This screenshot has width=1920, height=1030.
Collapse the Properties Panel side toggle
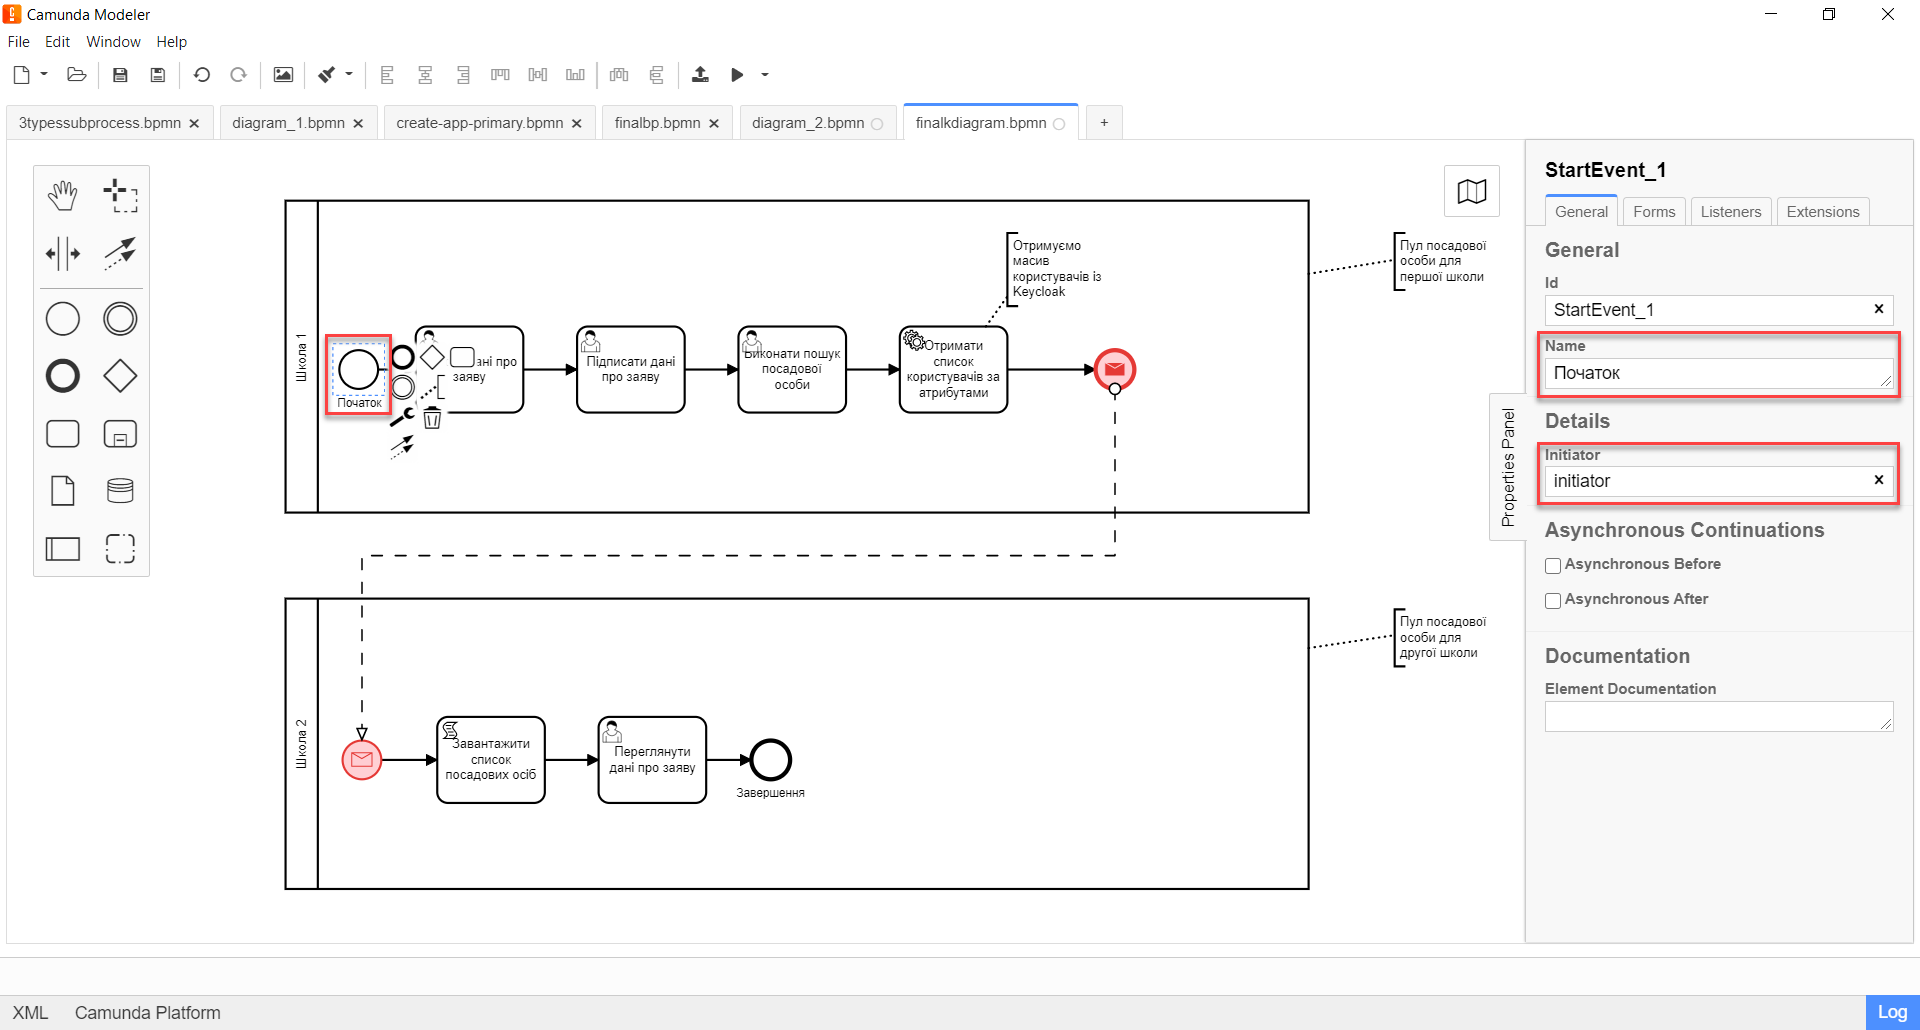pyautogui.click(x=1507, y=467)
